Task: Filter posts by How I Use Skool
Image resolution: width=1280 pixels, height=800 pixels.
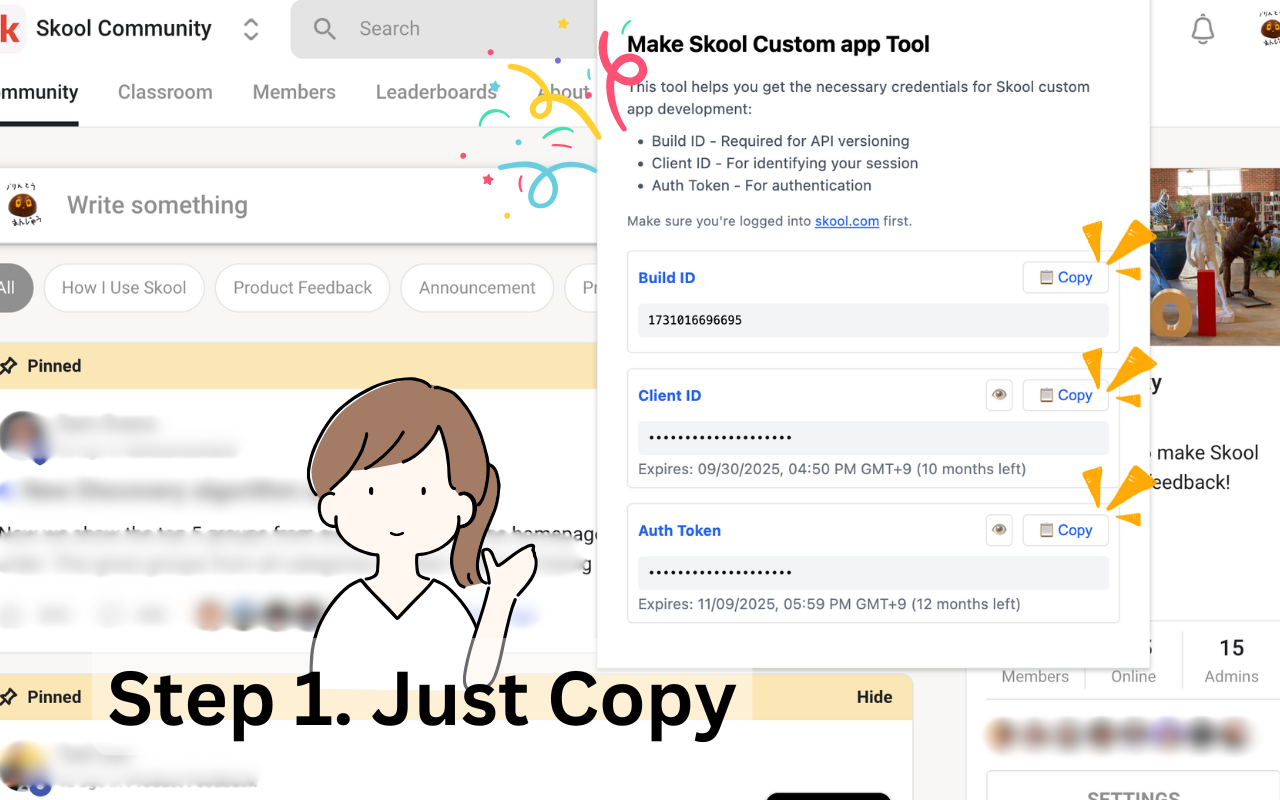Action: click(124, 288)
